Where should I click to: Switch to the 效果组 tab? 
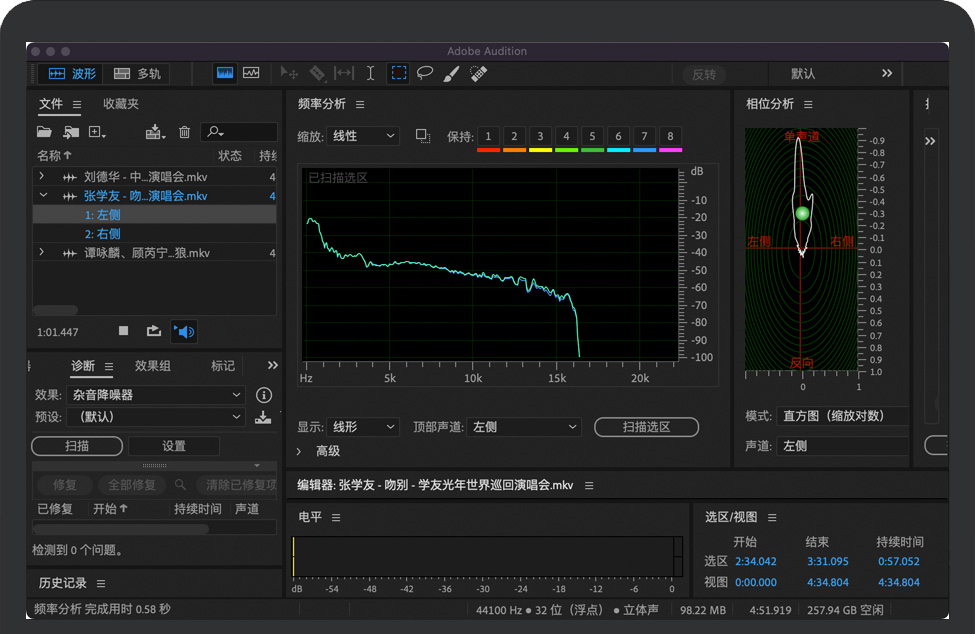click(x=153, y=366)
